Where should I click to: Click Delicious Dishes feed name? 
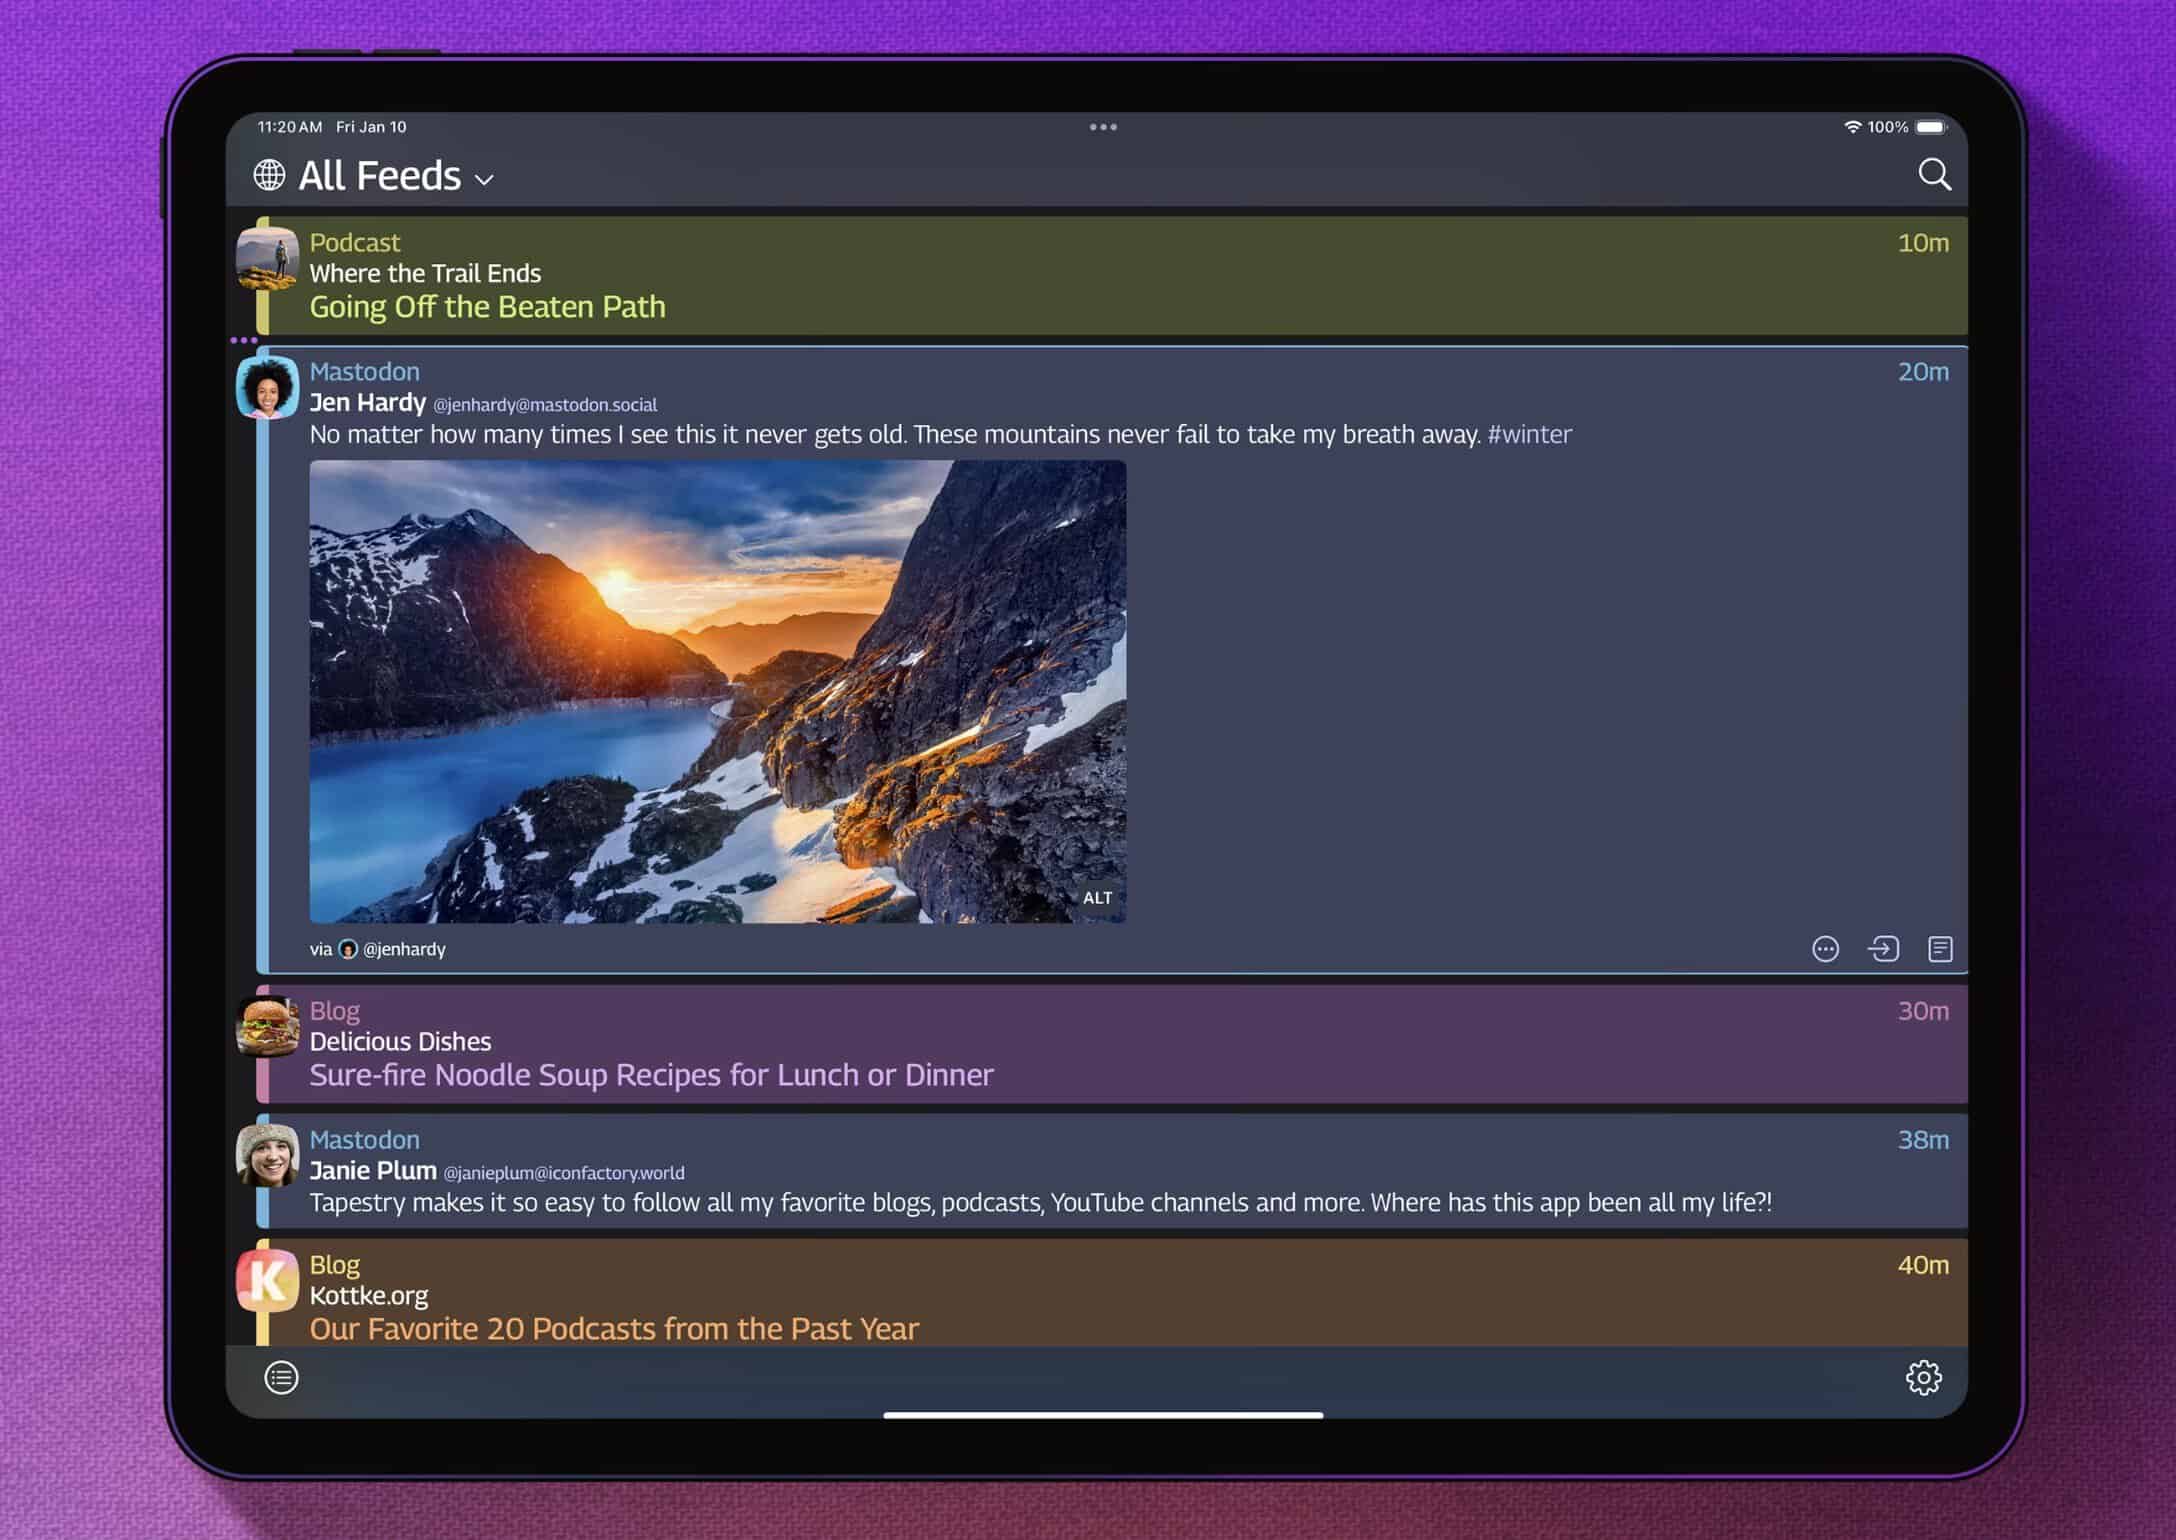click(400, 1042)
